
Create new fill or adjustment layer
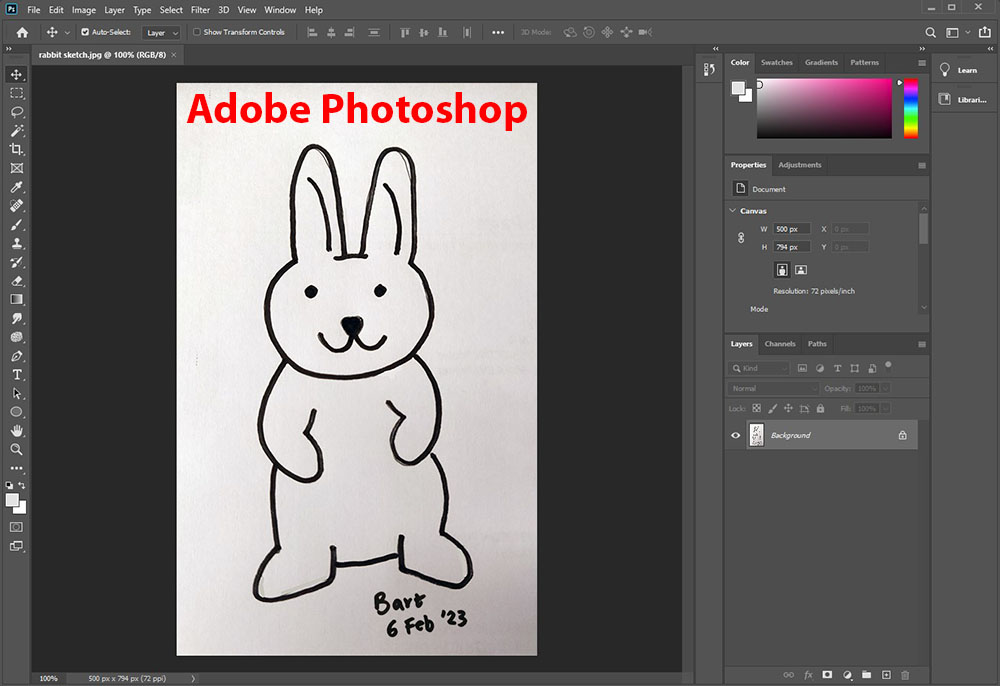coord(848,675)
